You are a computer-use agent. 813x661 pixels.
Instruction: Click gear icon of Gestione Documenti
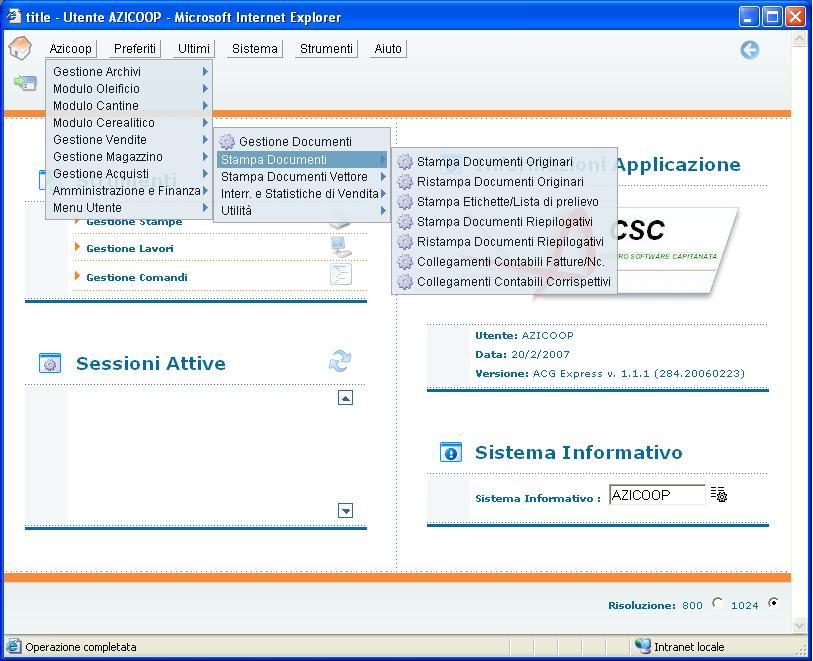pyautogui.click(x=227, y=142)
